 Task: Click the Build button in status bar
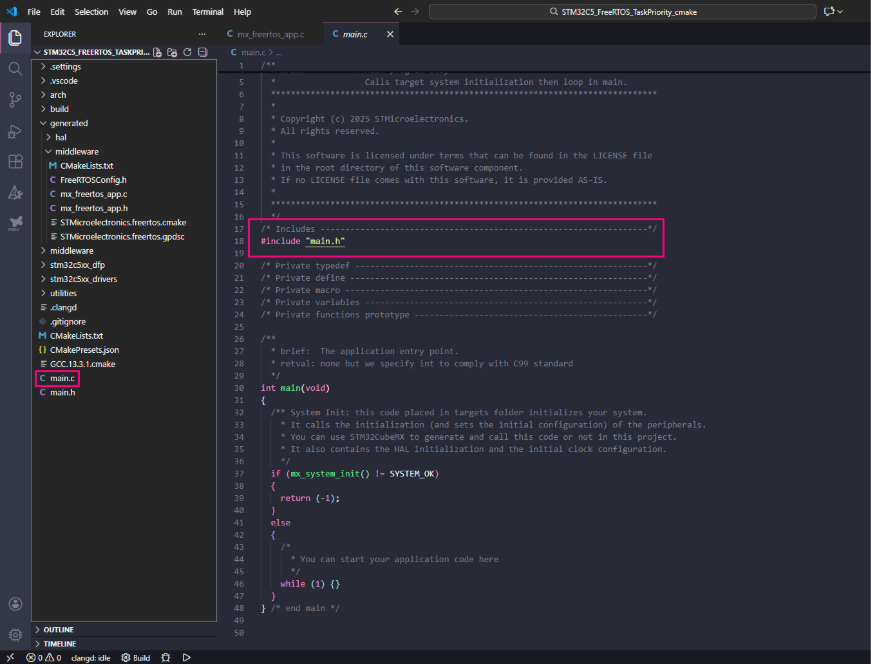tap(136, 657)
